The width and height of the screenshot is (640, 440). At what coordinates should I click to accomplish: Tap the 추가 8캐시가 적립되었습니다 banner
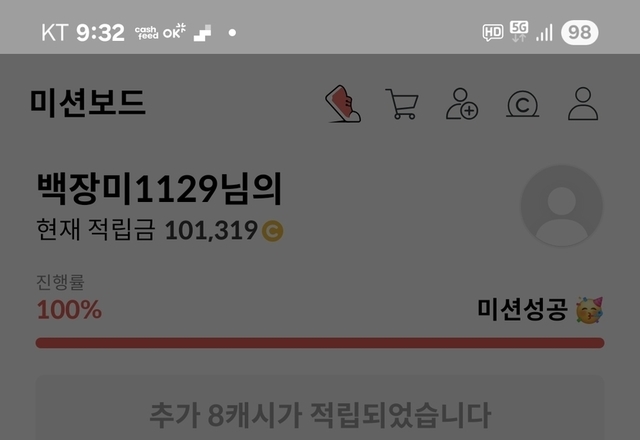click(x=320, y=408)
